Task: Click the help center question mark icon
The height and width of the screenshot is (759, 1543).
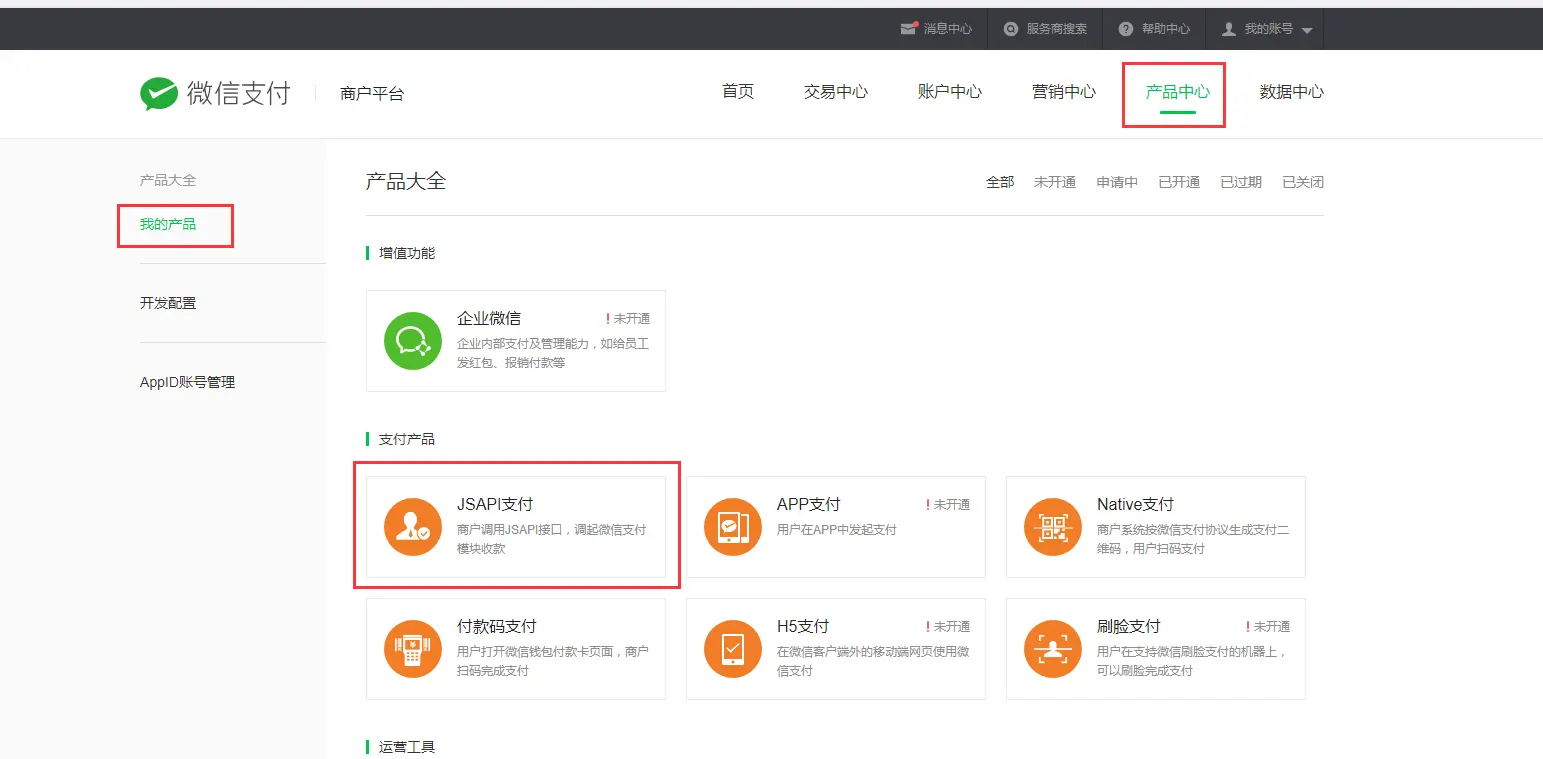Action: click(x=1126, y=29)
